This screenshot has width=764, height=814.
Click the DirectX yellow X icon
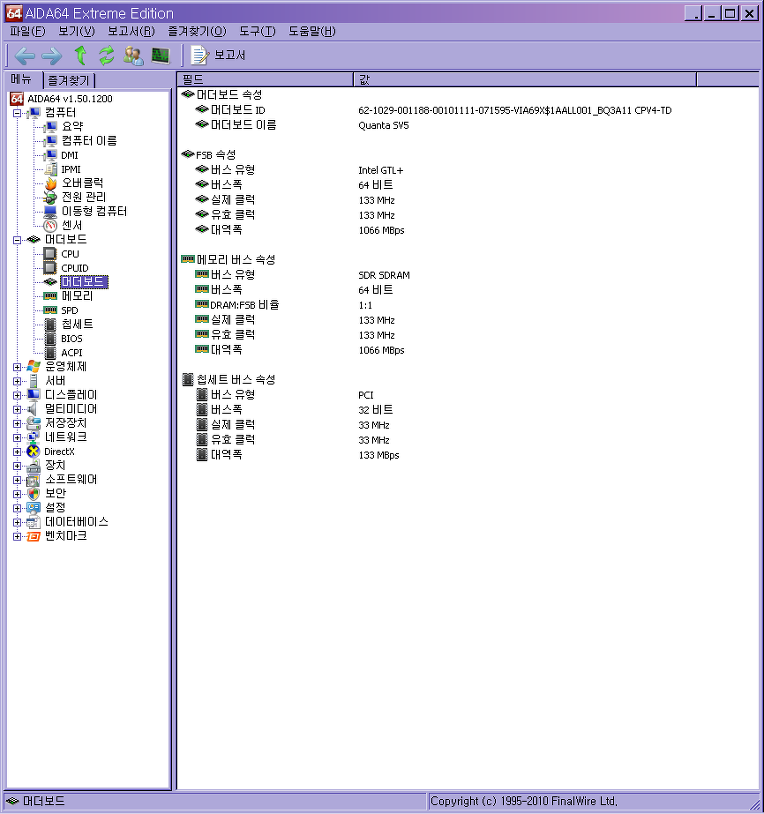(34, 452)
